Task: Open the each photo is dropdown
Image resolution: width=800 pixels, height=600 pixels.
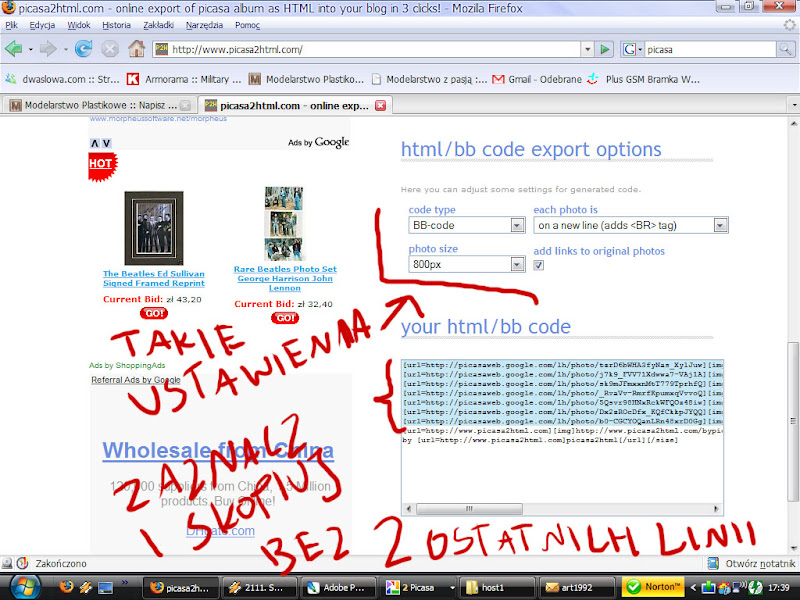Action: tap(631, 225)
